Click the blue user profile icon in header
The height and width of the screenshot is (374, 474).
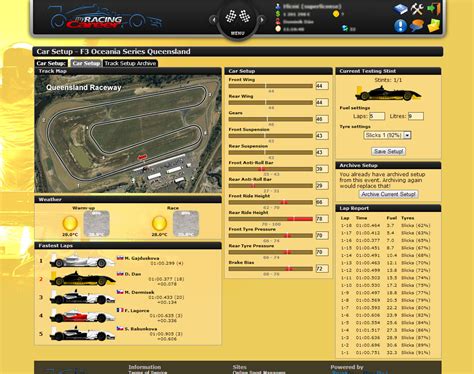point(278,6)
